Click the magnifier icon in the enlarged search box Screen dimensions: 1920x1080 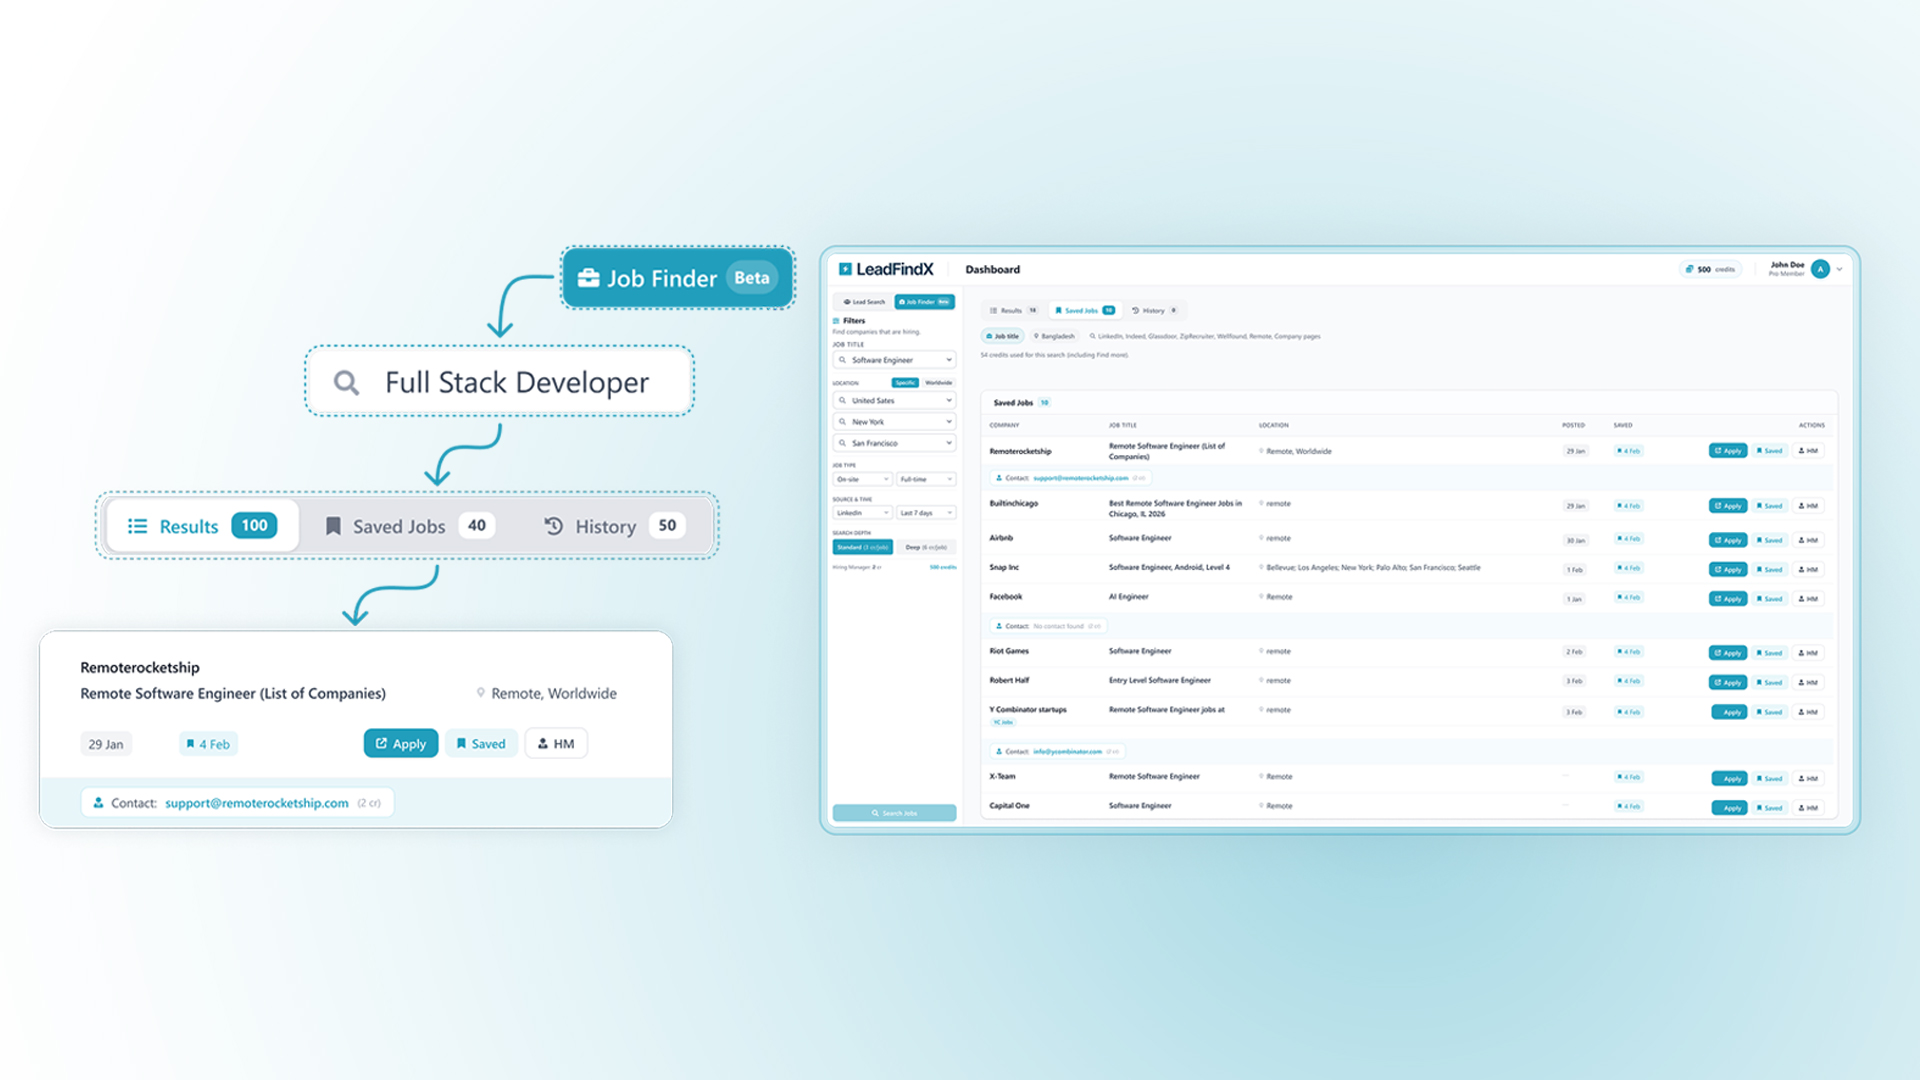point(346,382)
